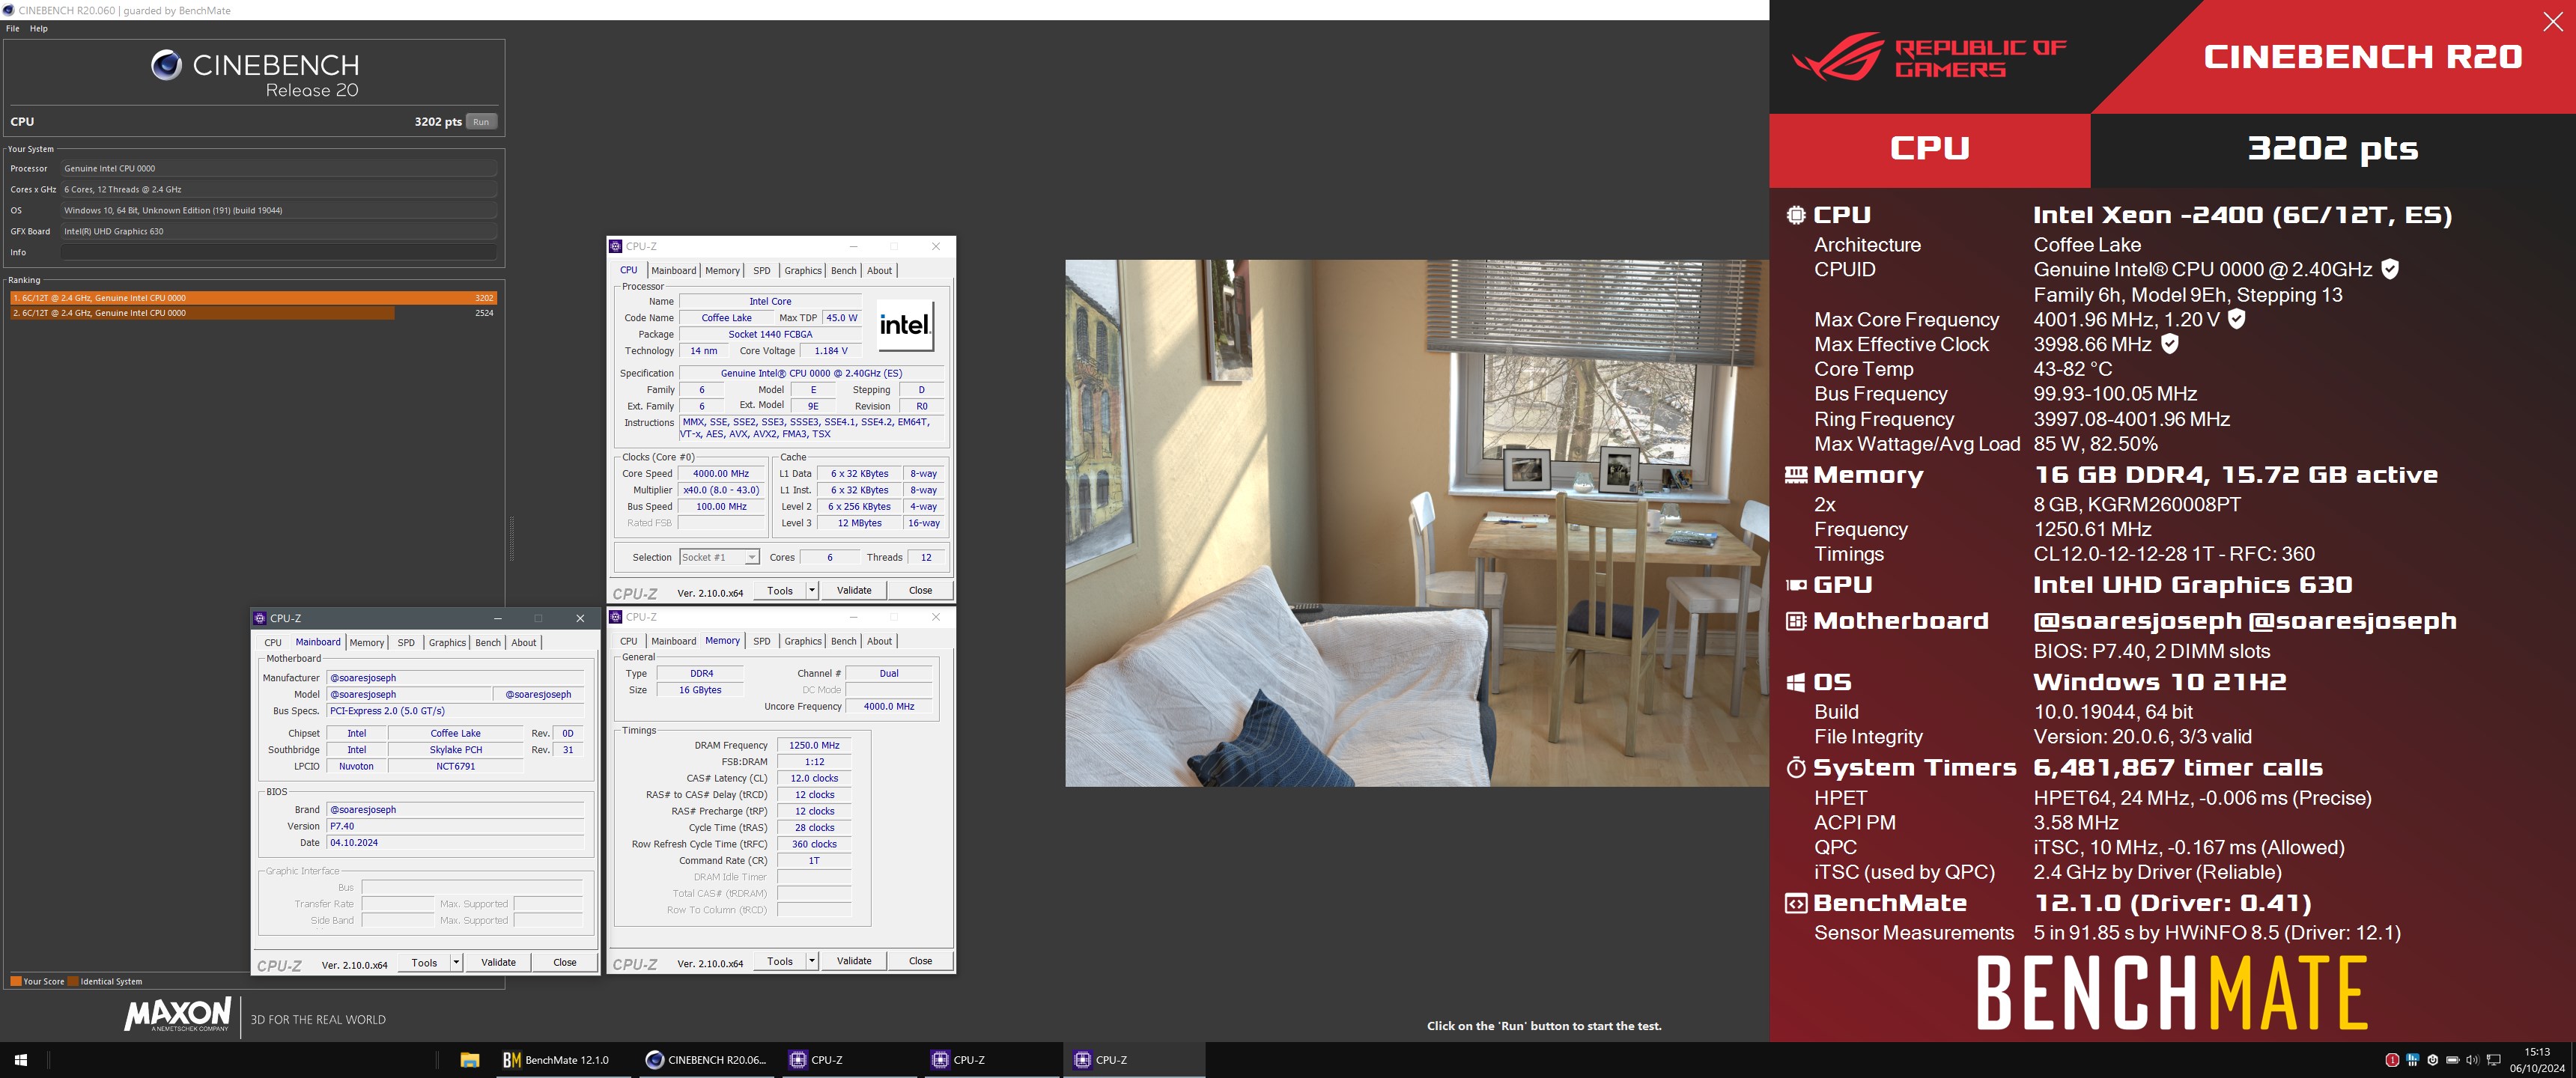Expand Tools dropdown arrow in CPU-Z Mainboard window
Image resolution: width=2576 pixels, height=1078 pixels.
coord(456,963)
